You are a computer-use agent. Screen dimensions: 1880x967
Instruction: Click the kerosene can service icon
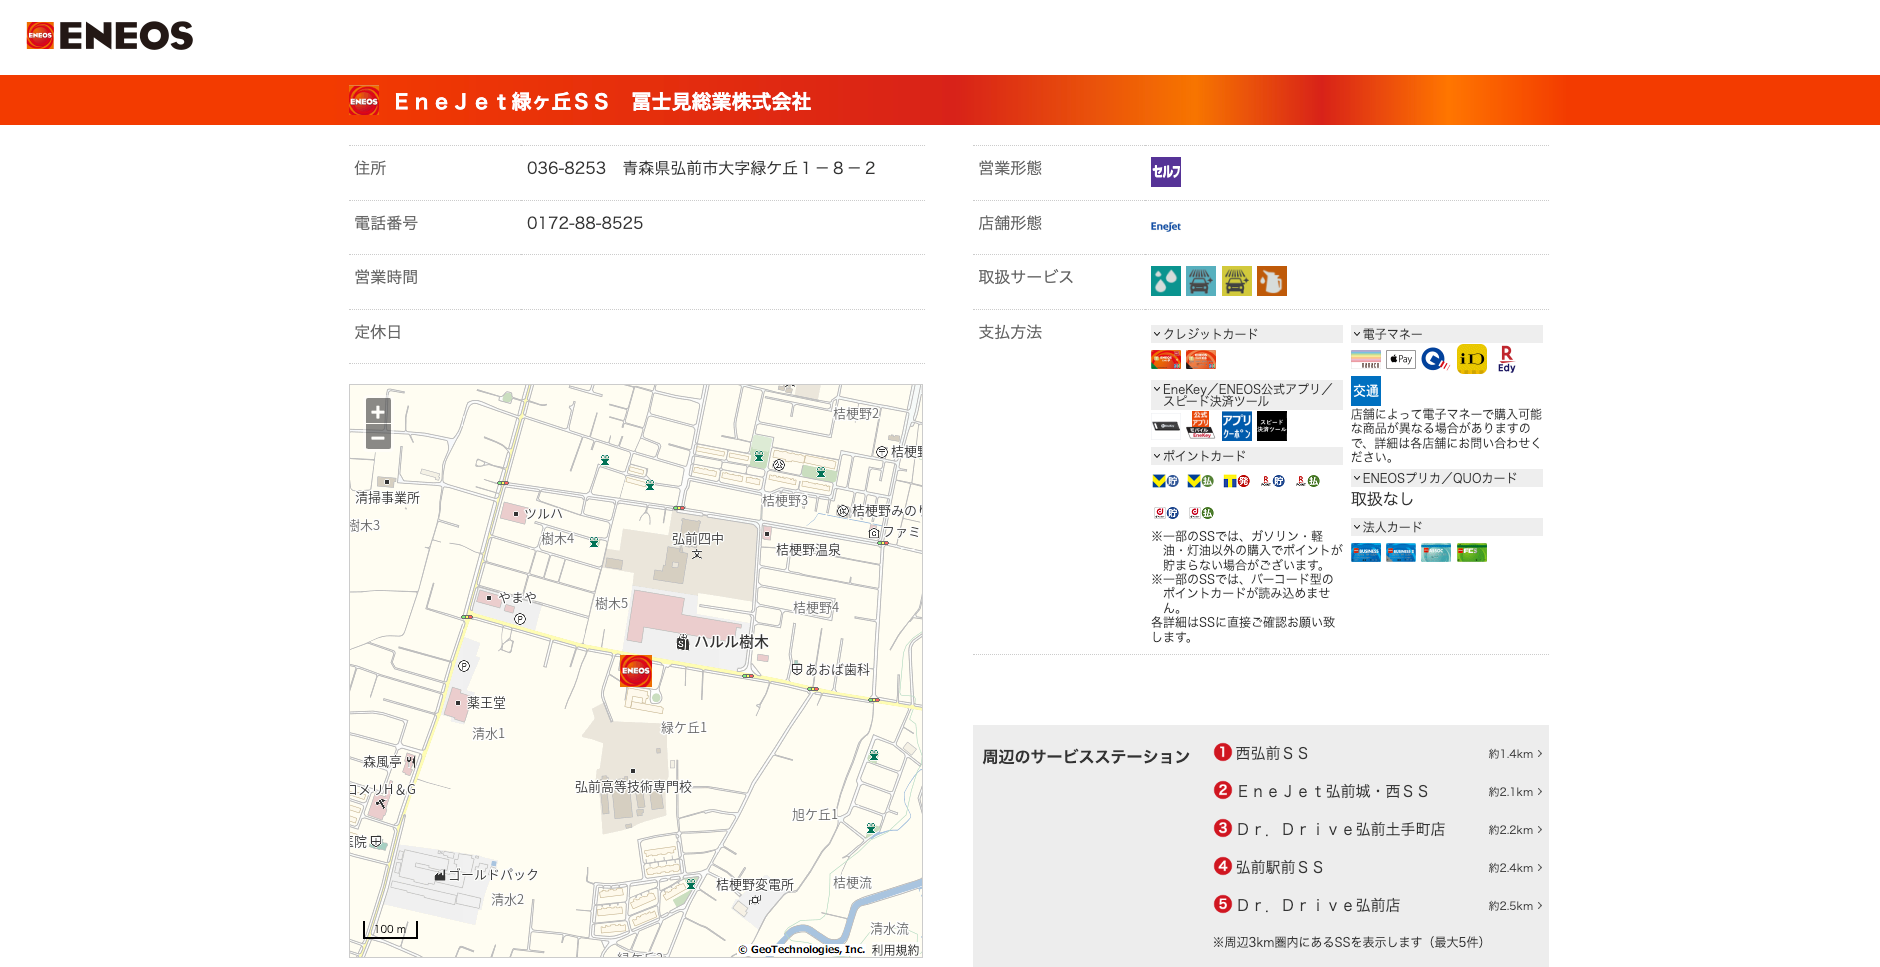(x=1272, y=281)
